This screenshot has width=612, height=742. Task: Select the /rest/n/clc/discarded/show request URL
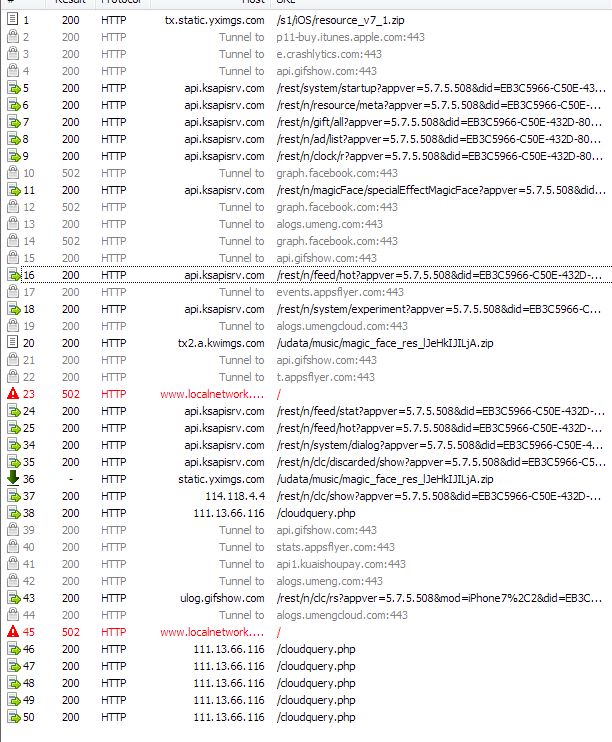(x=441, y=462)
